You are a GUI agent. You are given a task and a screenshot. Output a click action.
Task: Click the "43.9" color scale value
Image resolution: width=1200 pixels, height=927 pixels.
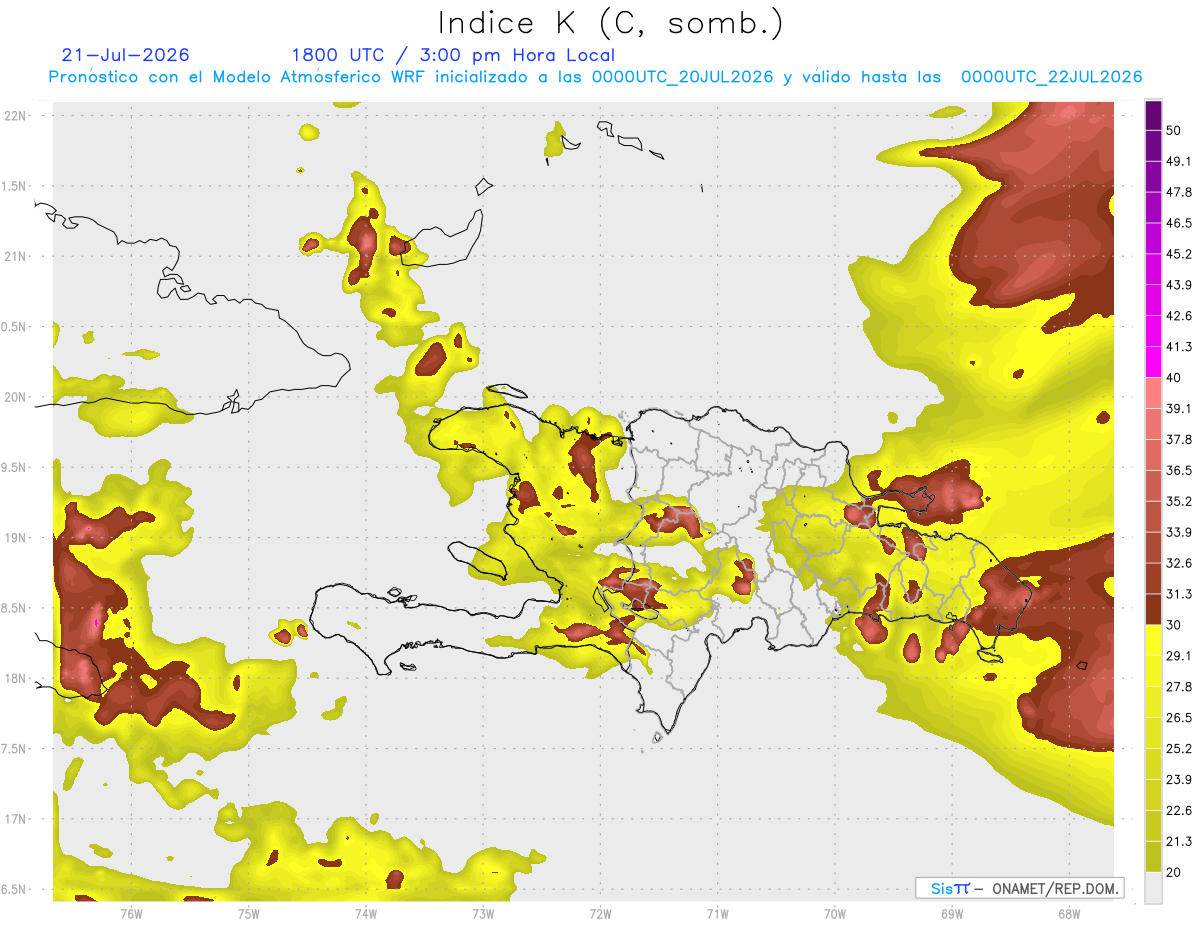coord(1179,285)
